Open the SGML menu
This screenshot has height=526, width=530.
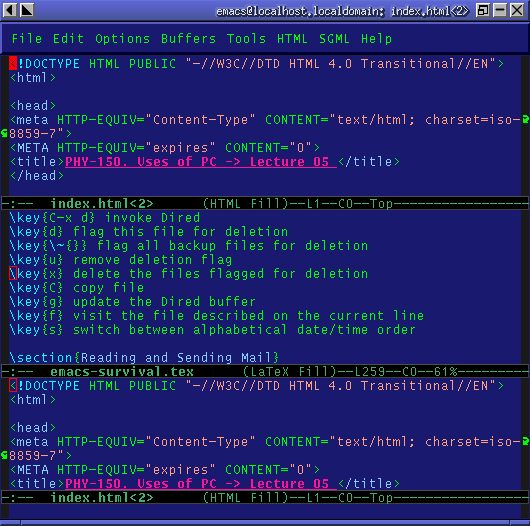[334, 39]
